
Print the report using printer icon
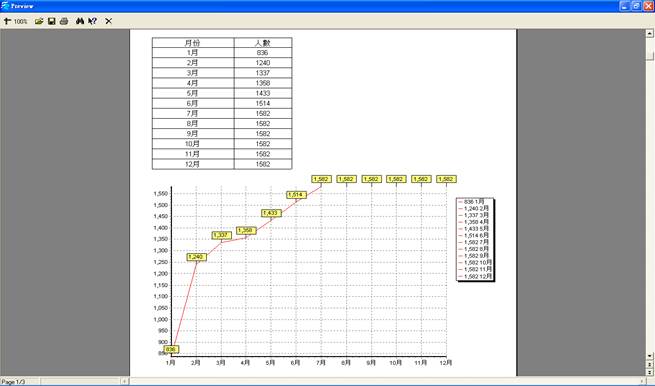(x=64, y=21)
